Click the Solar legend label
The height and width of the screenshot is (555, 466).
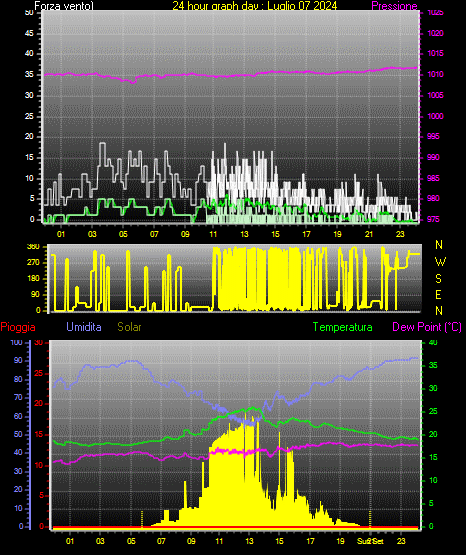click(130, 327)
